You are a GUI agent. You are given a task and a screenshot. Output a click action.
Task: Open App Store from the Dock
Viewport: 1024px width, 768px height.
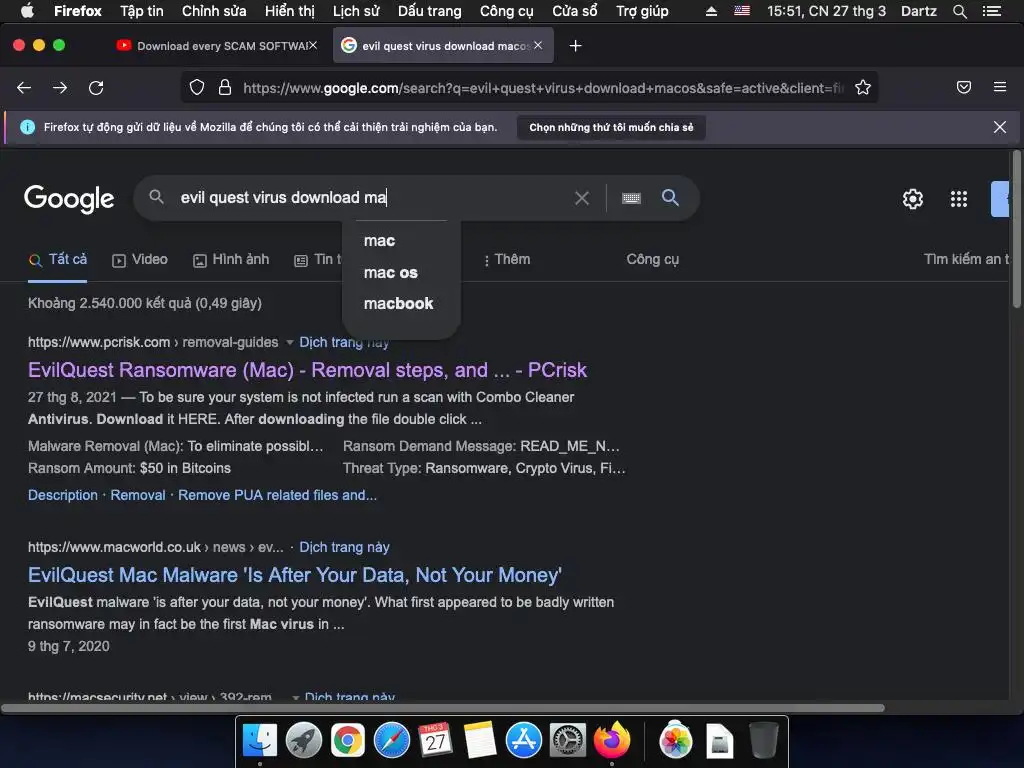[x=524, y=741]
